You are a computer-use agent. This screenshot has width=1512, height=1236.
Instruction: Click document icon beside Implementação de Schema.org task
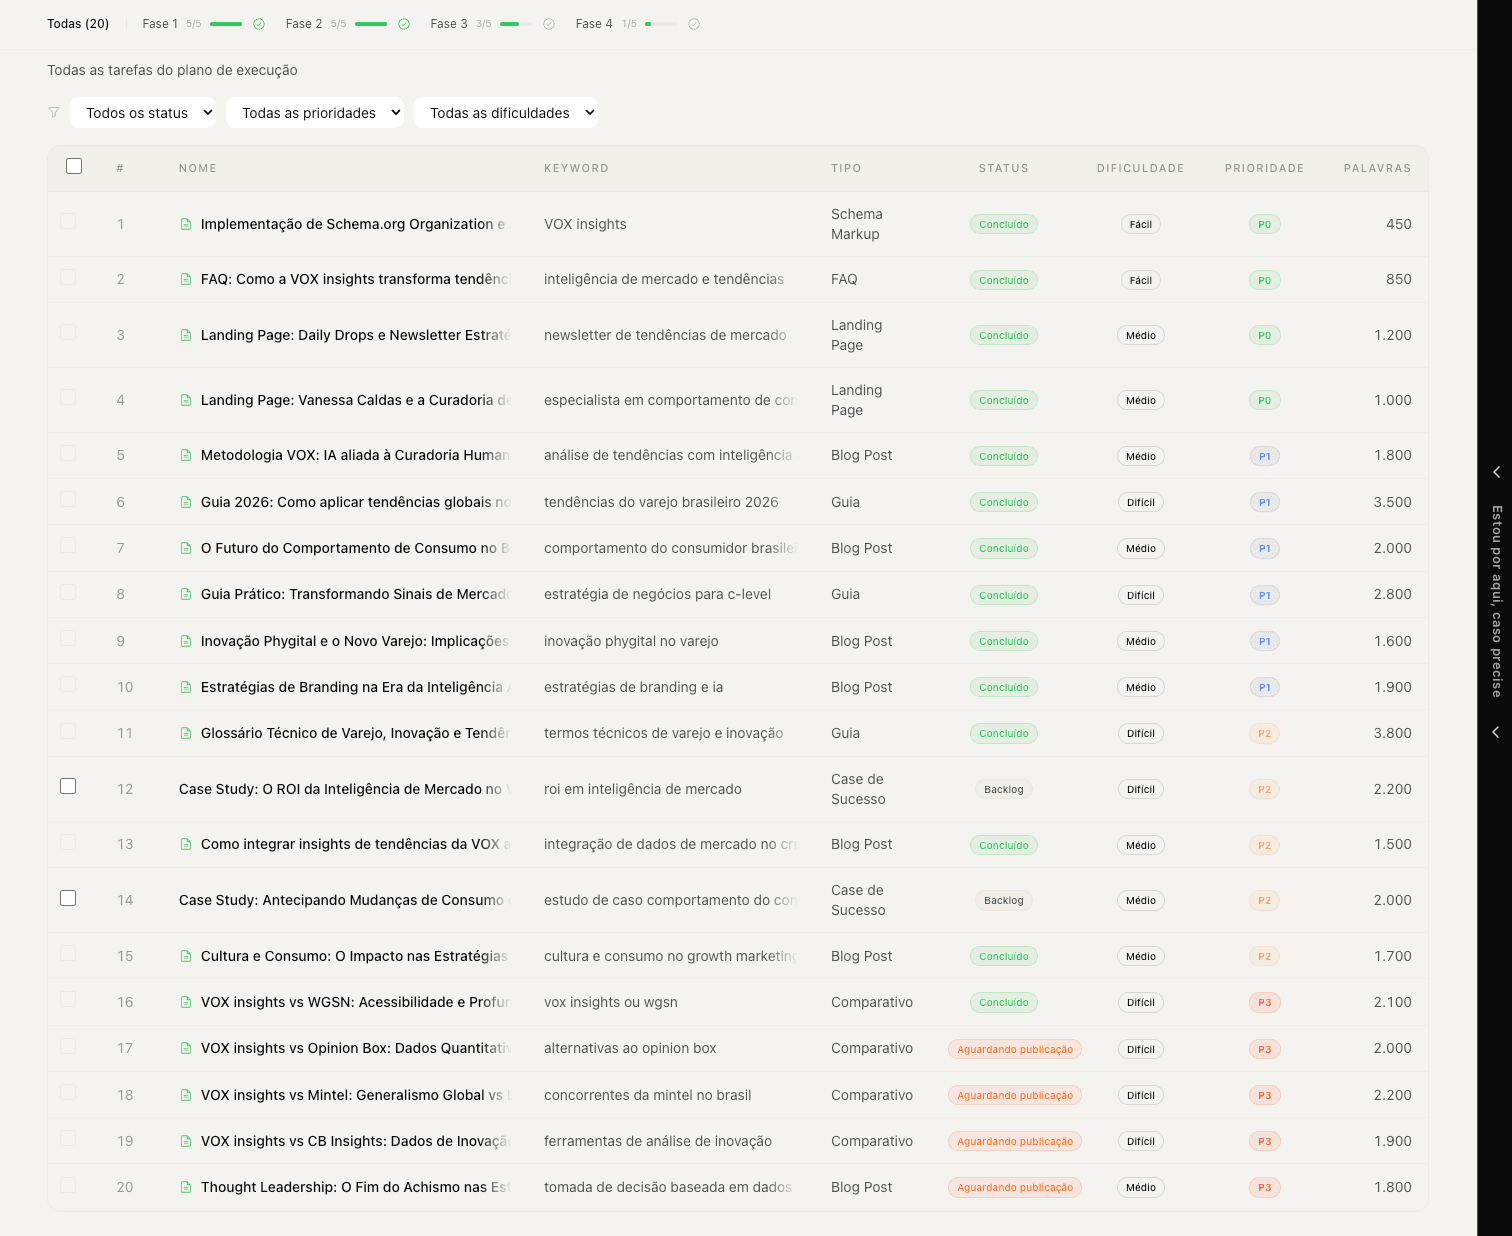pyautogui.click(x=186, y=224)
